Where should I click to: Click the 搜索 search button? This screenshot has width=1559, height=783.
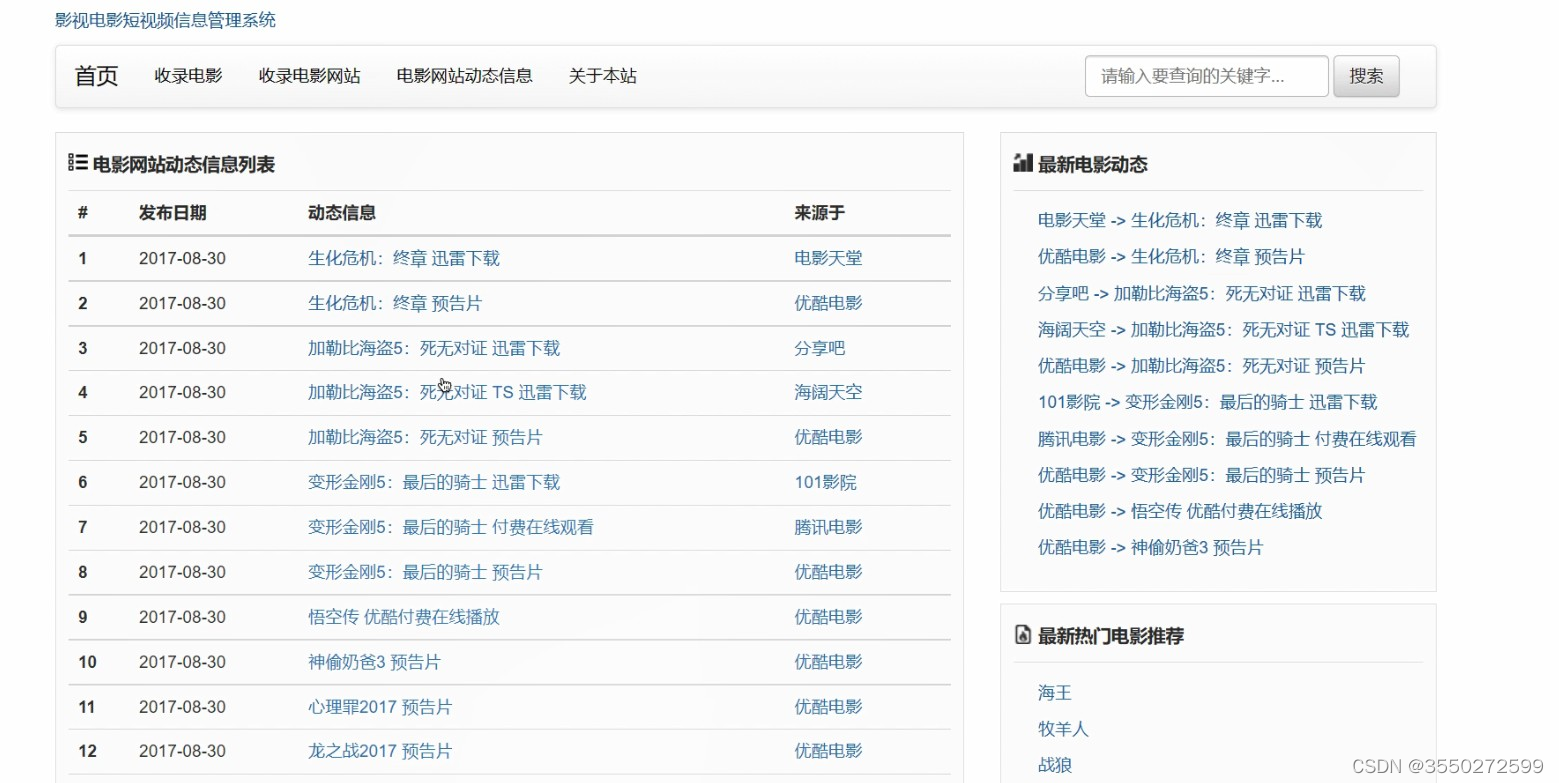click(x=1365, y=75)
